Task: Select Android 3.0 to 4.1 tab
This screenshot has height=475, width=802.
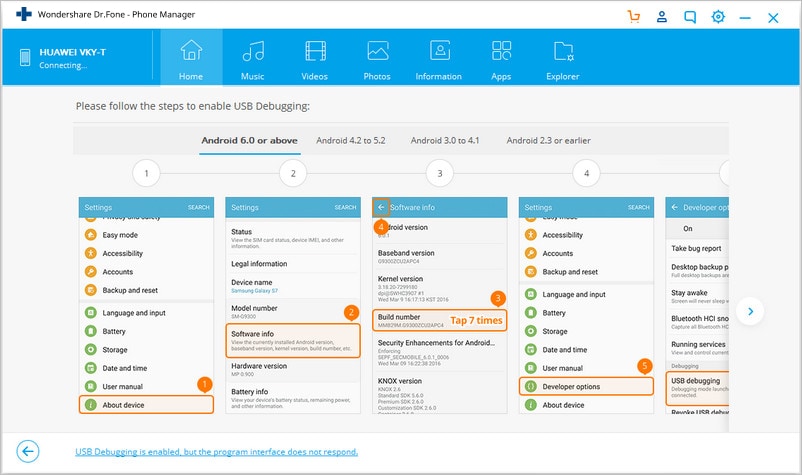Action: [445, 141]
